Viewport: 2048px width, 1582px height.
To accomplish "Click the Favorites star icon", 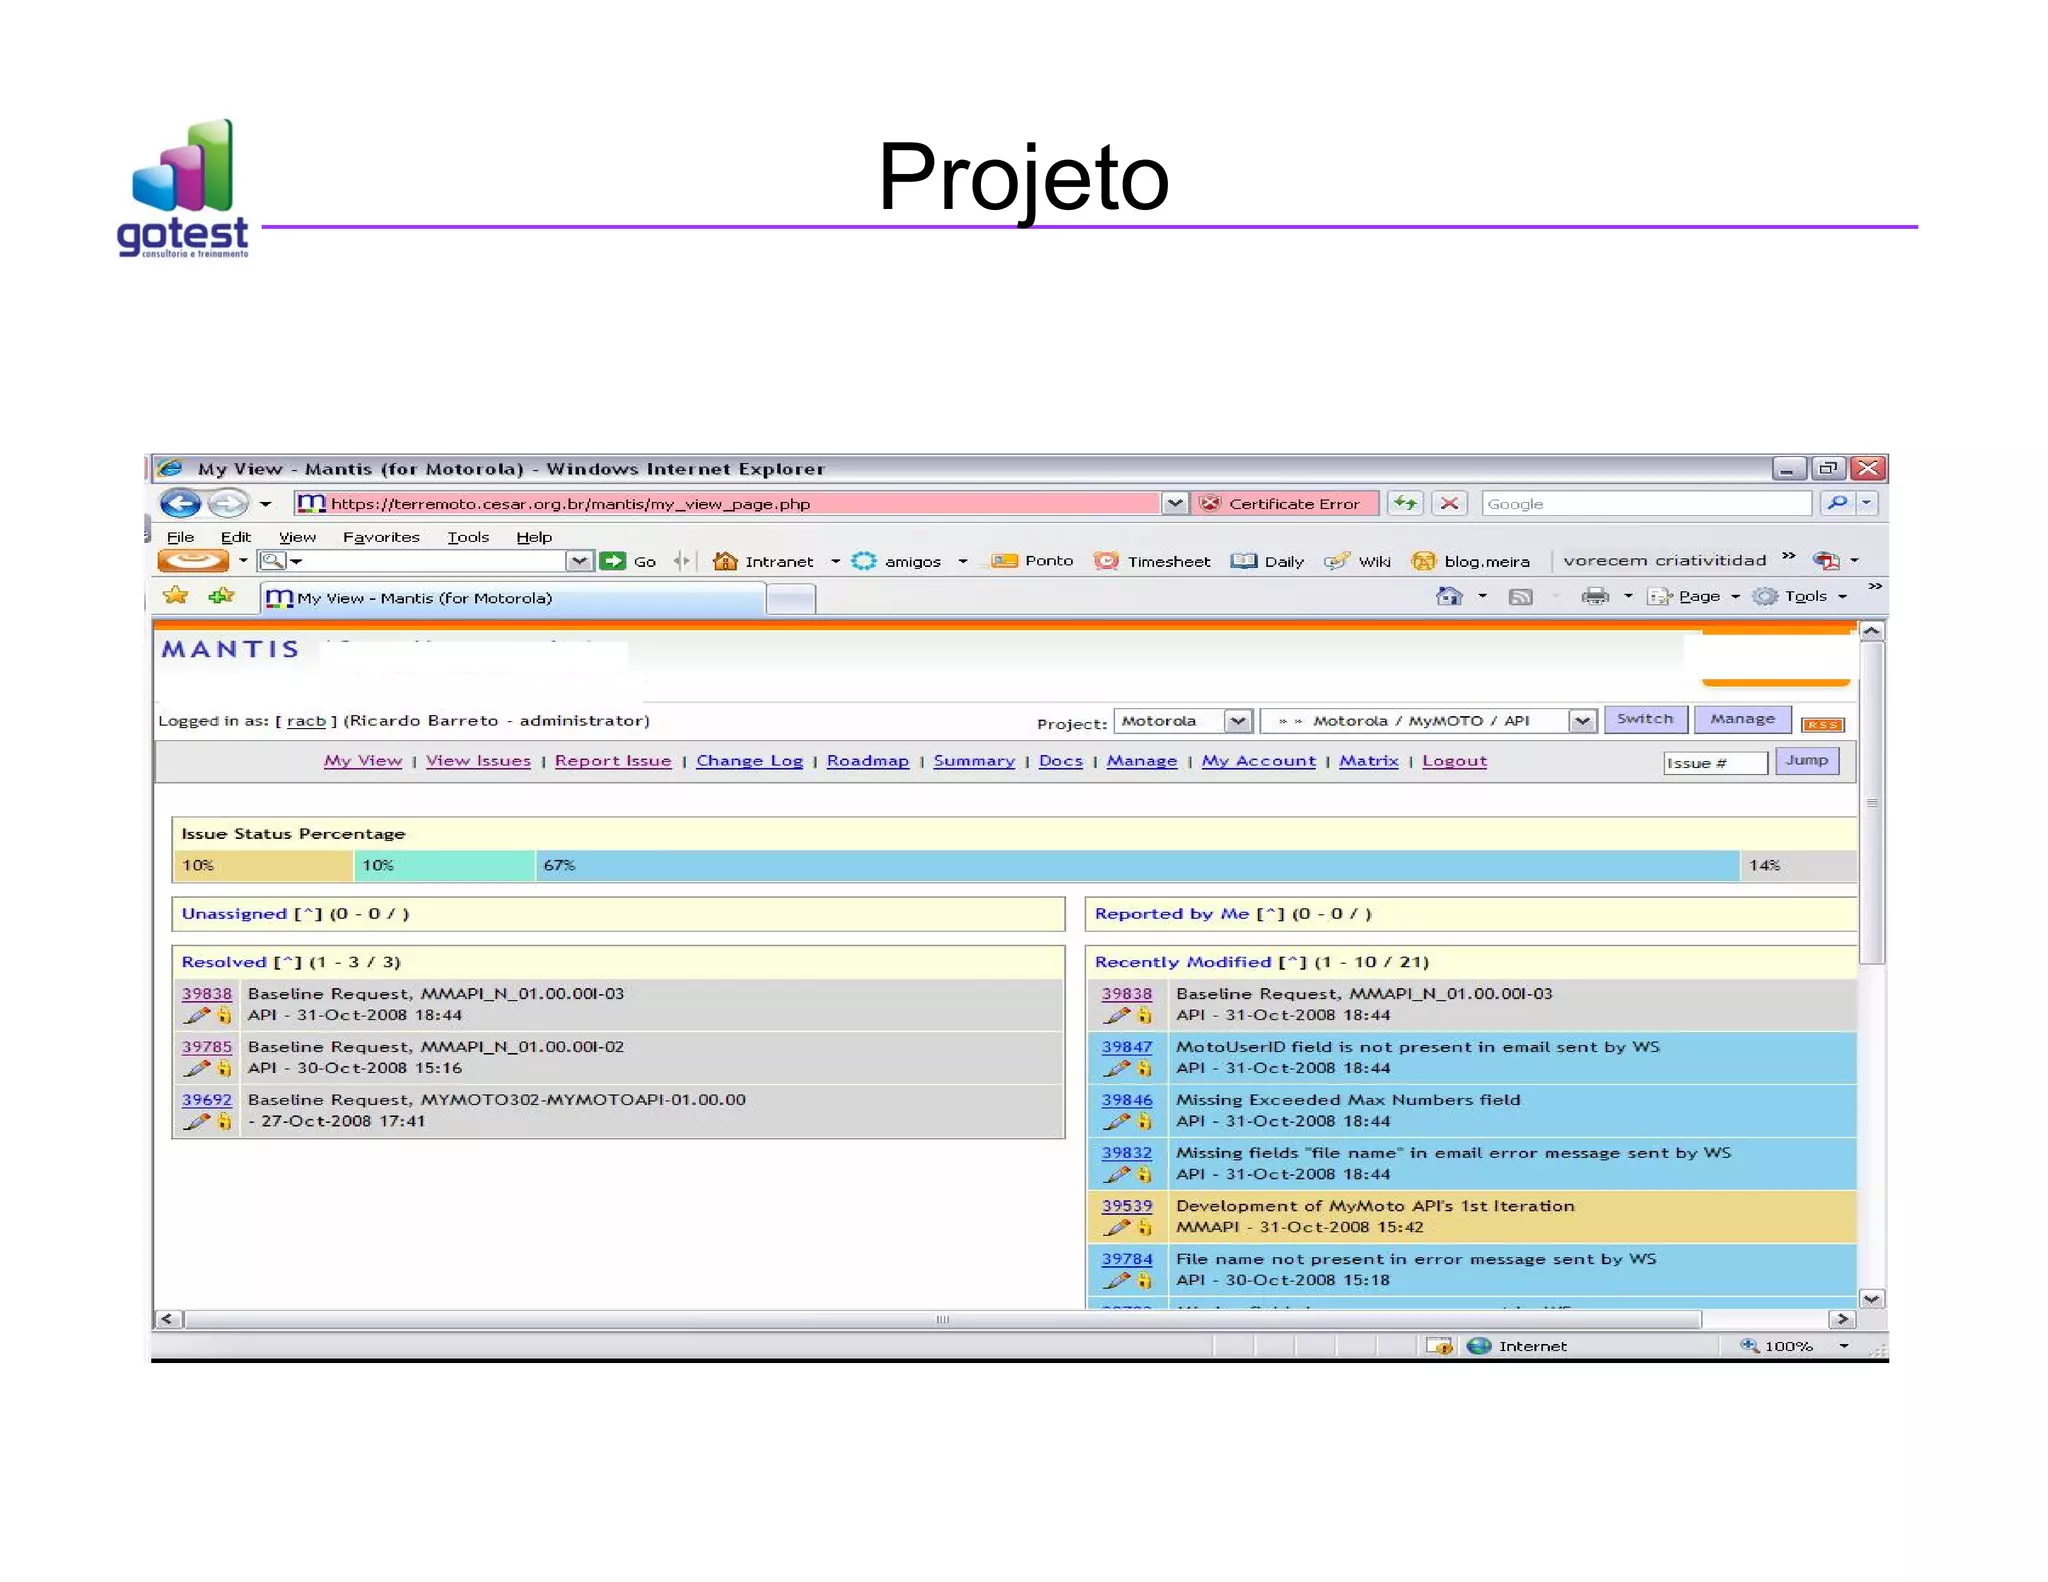I will pos(176,596).
